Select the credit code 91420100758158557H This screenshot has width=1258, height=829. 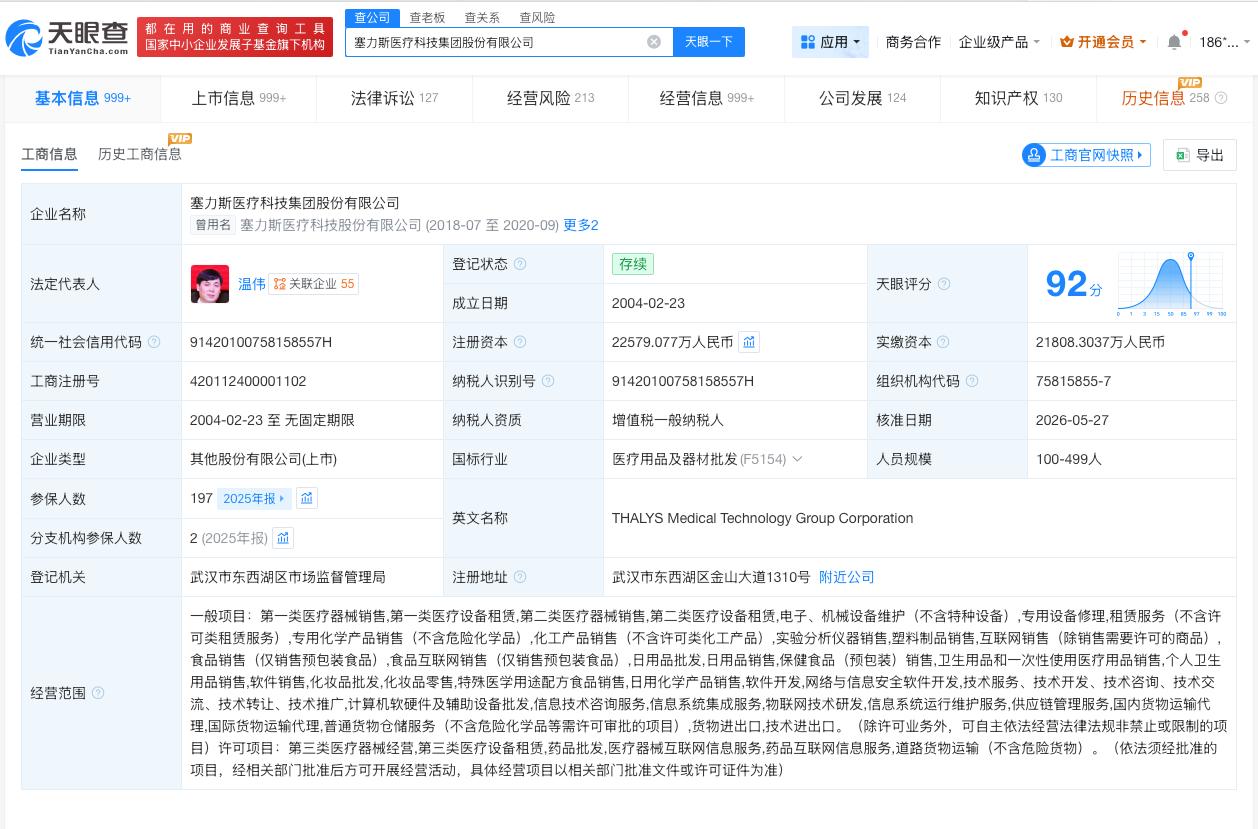260,342
